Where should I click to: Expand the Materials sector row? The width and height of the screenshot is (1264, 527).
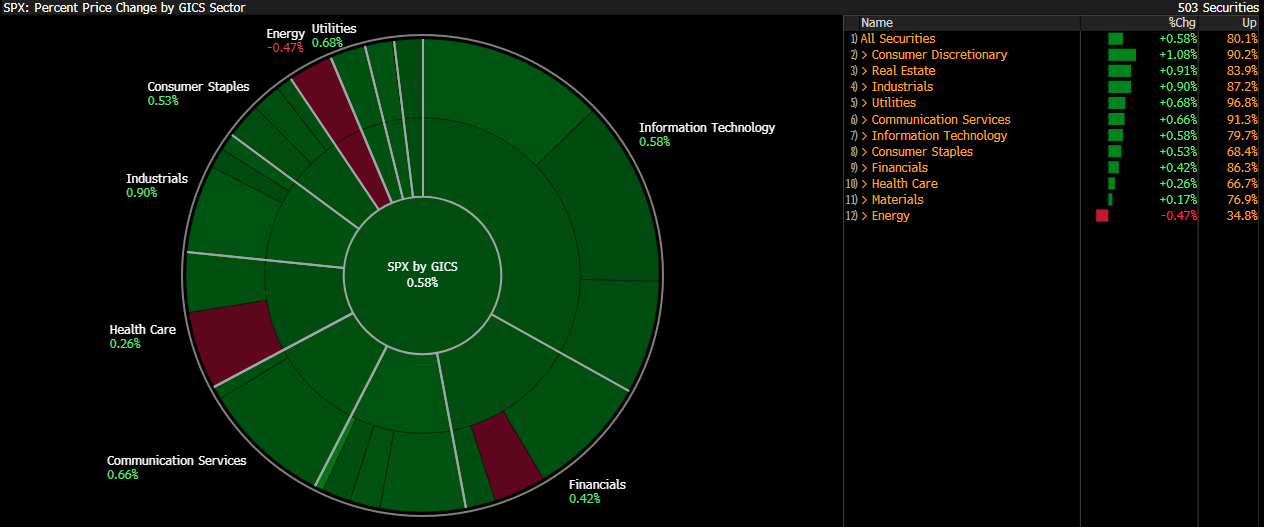866,199
